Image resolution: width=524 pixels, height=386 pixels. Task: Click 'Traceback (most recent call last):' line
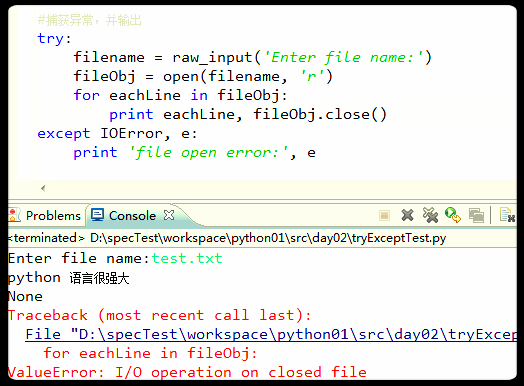159,315
